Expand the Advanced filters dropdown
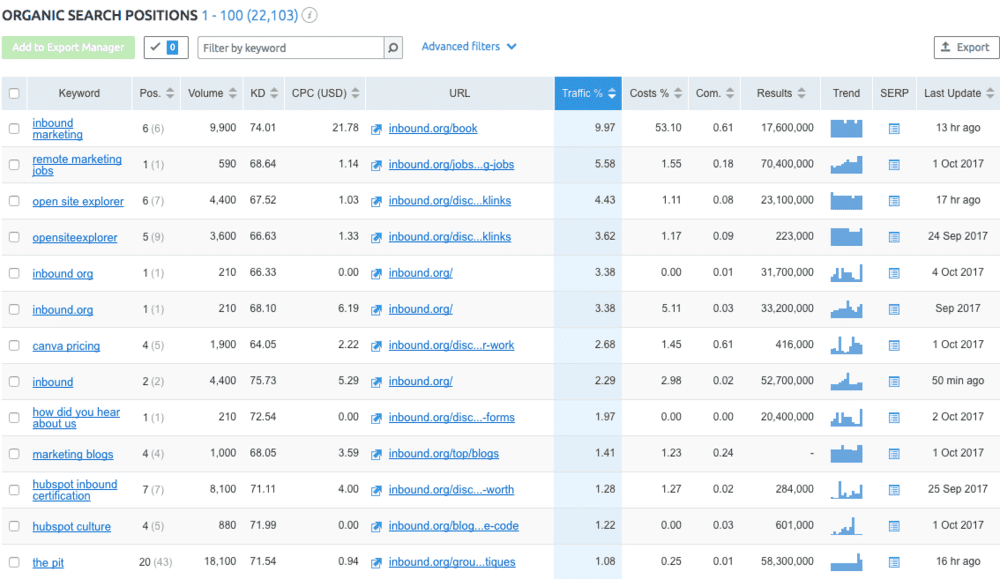 coord(469,46)
